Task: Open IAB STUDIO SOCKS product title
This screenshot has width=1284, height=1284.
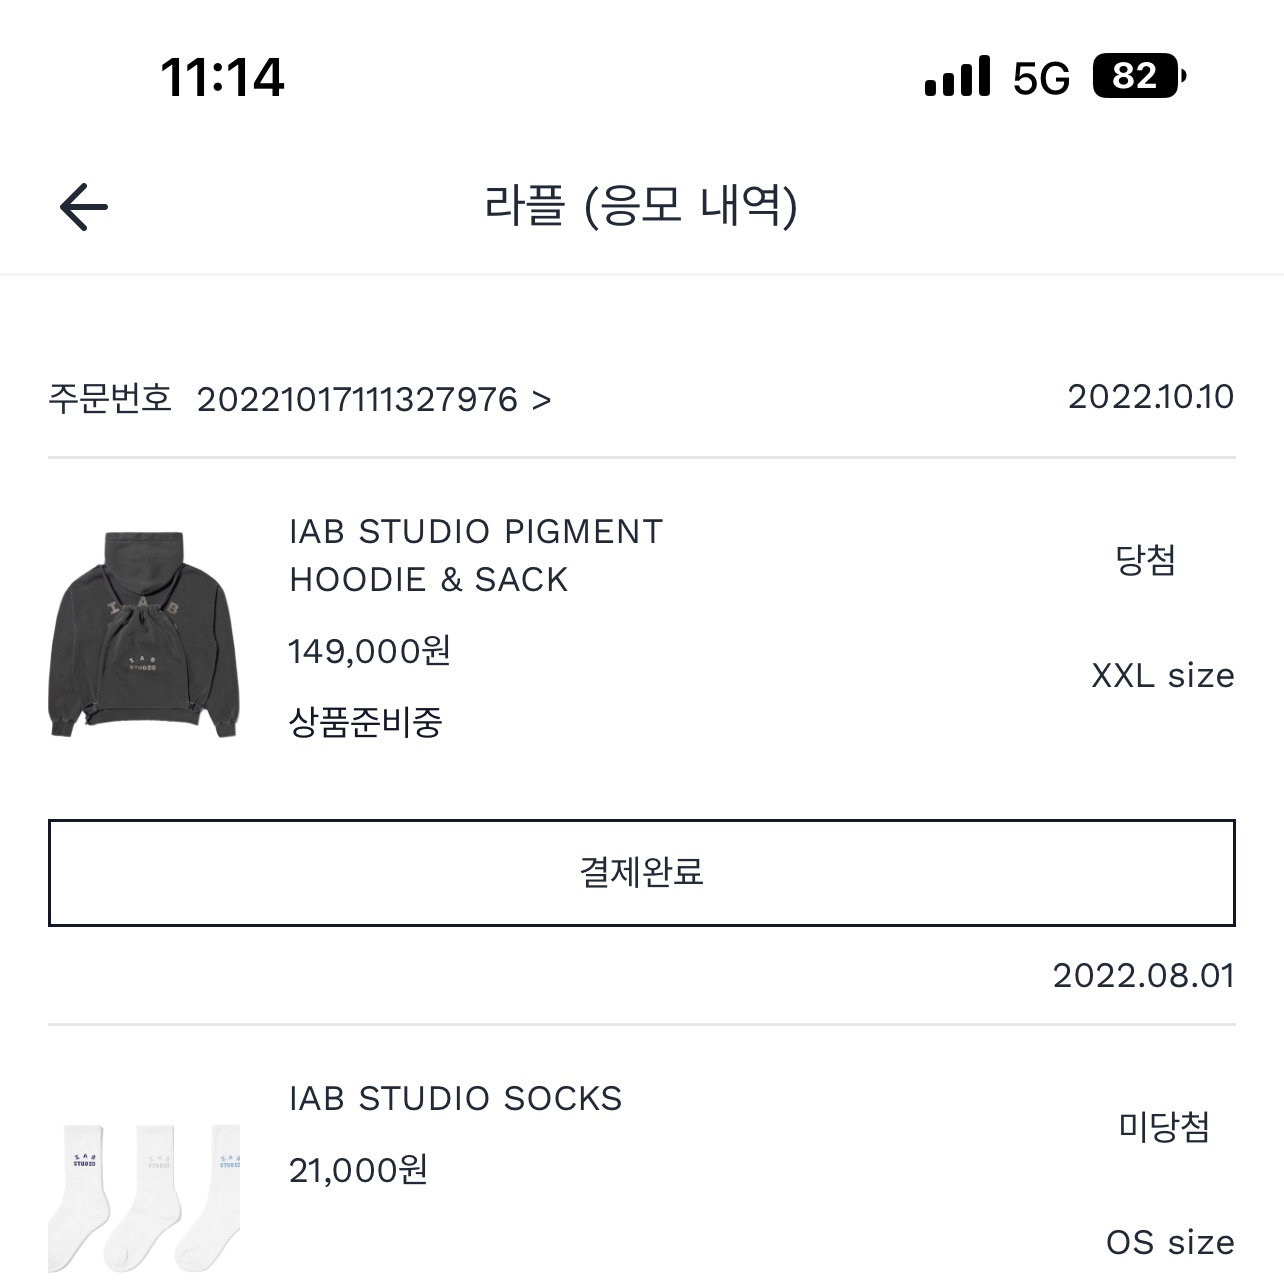Action: (455, 1098)
